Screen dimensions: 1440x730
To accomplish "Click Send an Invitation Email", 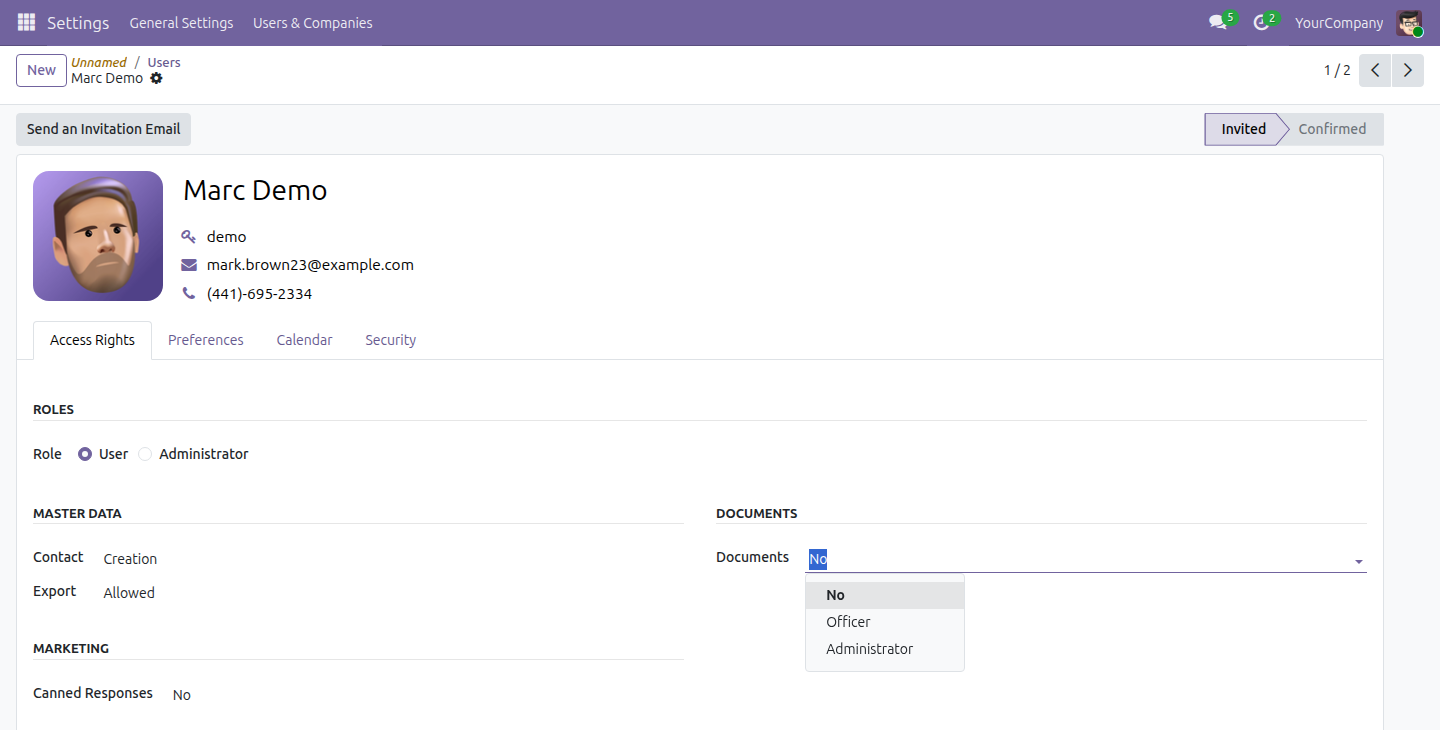I will point(103,129).
